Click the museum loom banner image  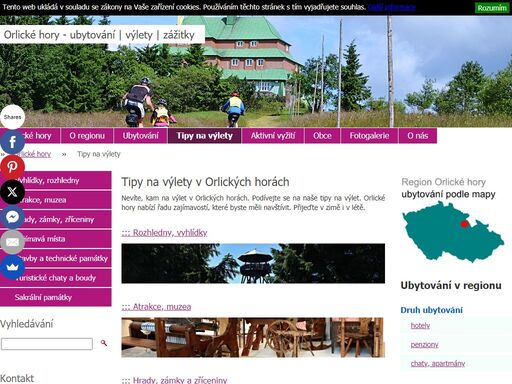point(253,337)
